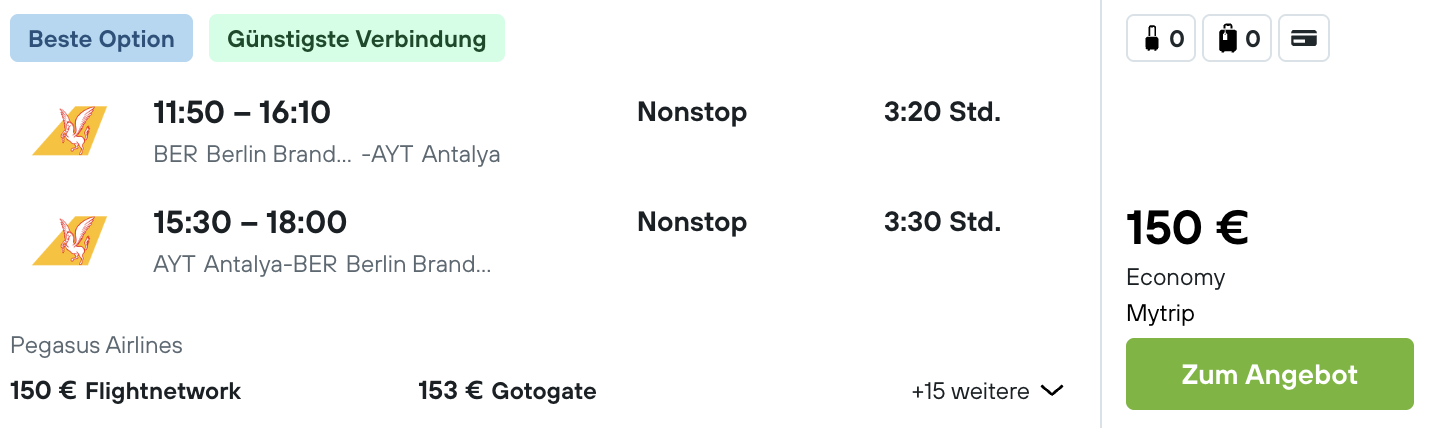Click Pegasus logo on outbound flight

pyautogui.click(x=70, y=131)
